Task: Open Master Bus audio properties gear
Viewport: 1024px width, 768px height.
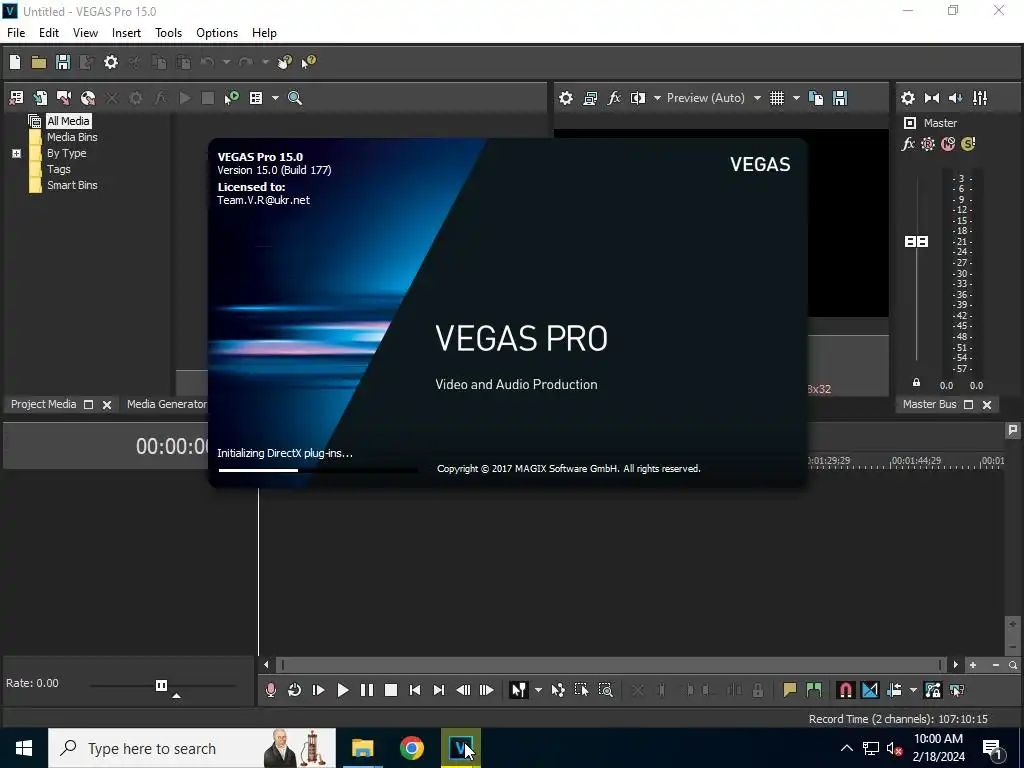Action: (908, 98)
